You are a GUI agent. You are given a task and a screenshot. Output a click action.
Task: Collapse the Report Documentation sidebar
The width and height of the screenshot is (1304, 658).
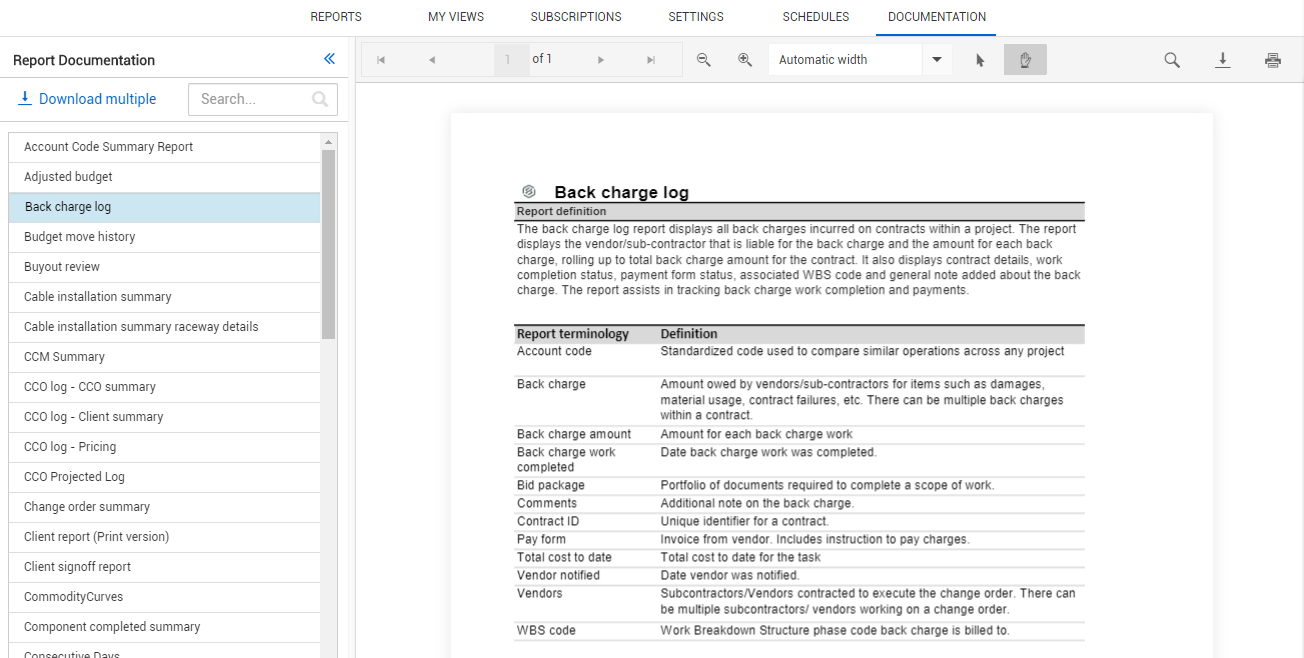click(x=329, y=59)
